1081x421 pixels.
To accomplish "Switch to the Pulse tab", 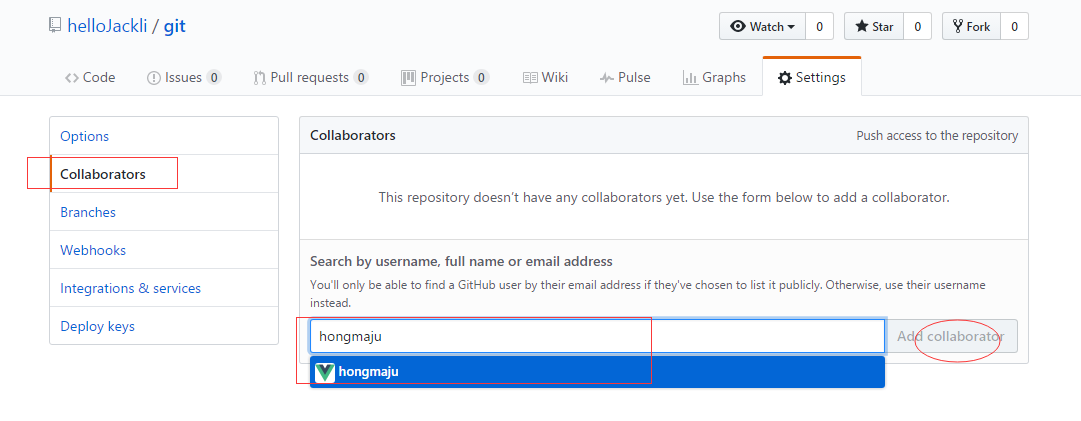I will pyautogui.click(x=625, y=77).
